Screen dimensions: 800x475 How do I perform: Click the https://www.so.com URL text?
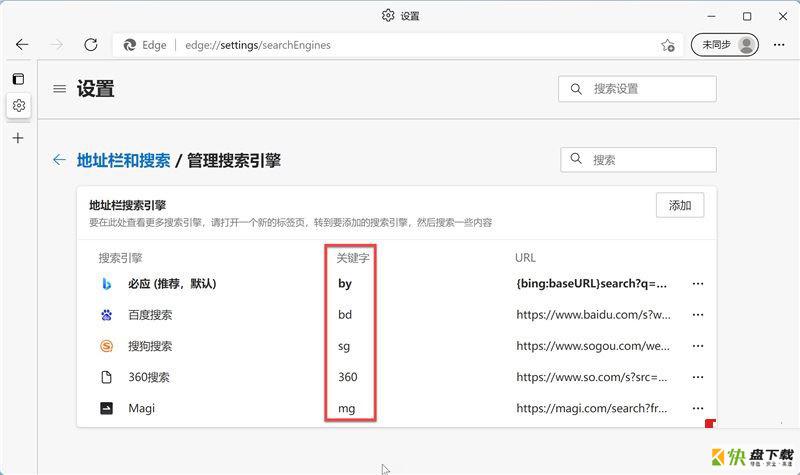pos(591,377)
